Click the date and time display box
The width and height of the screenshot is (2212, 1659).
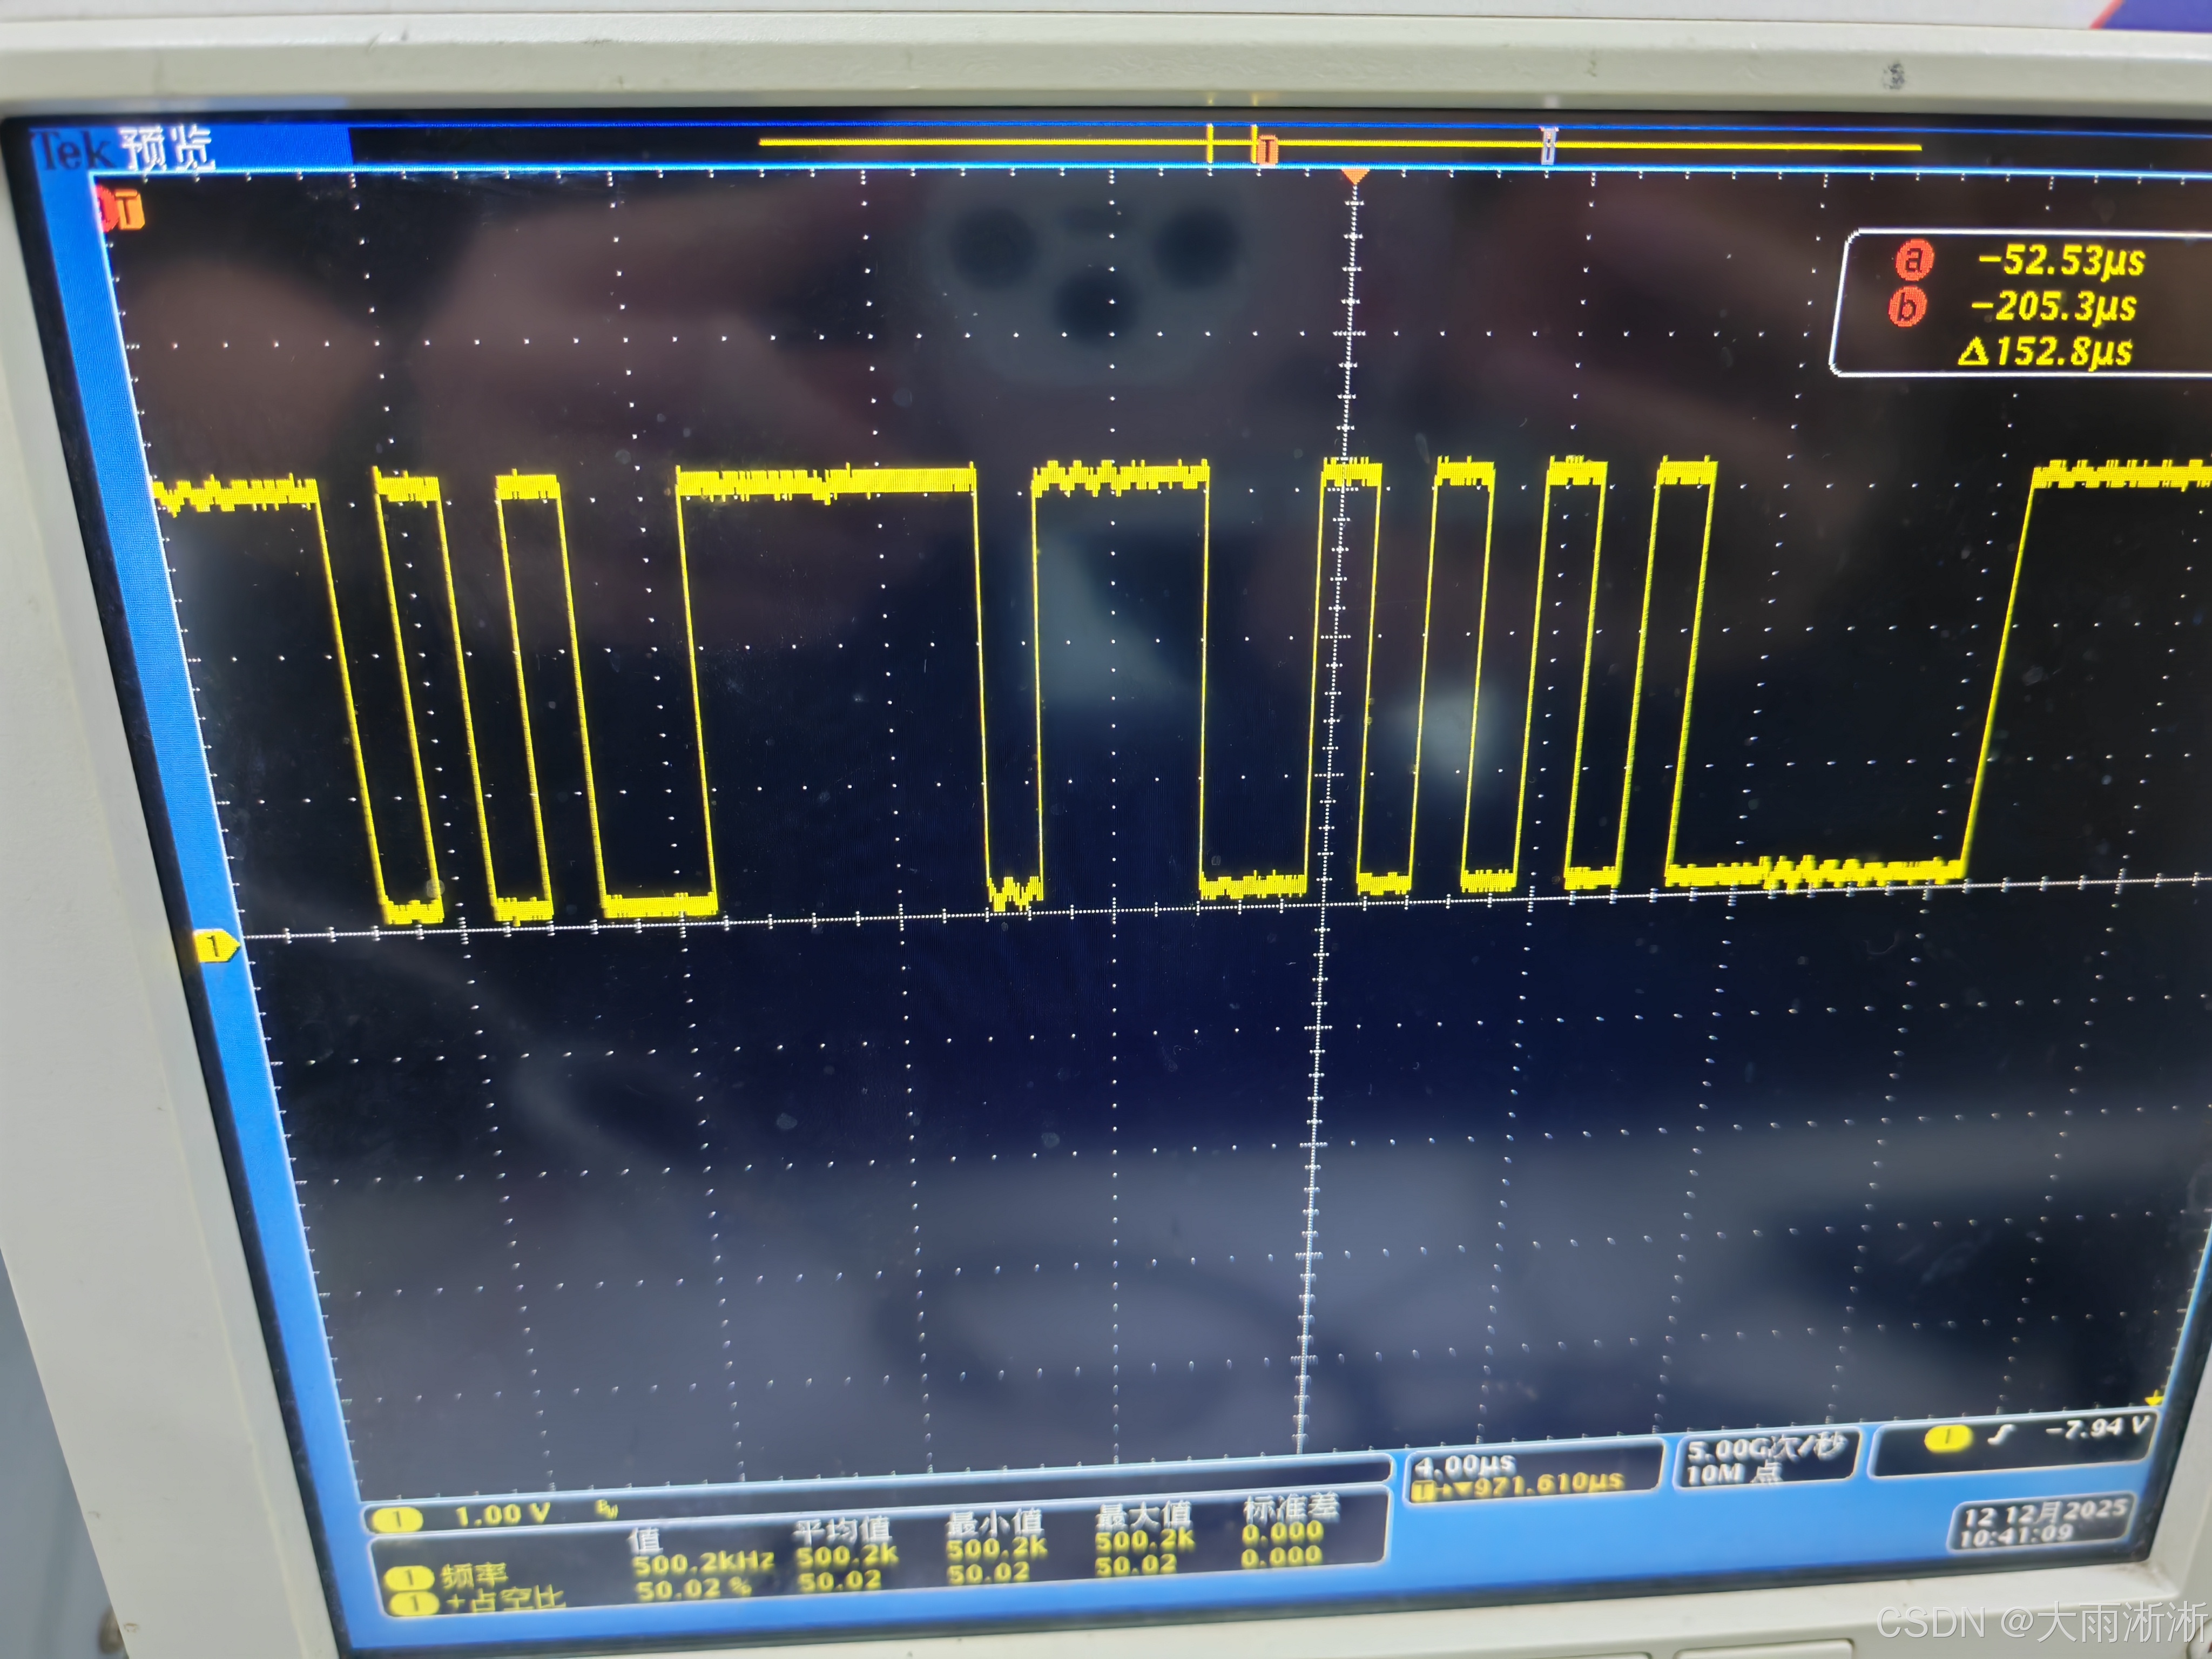coord(2041,1523)
